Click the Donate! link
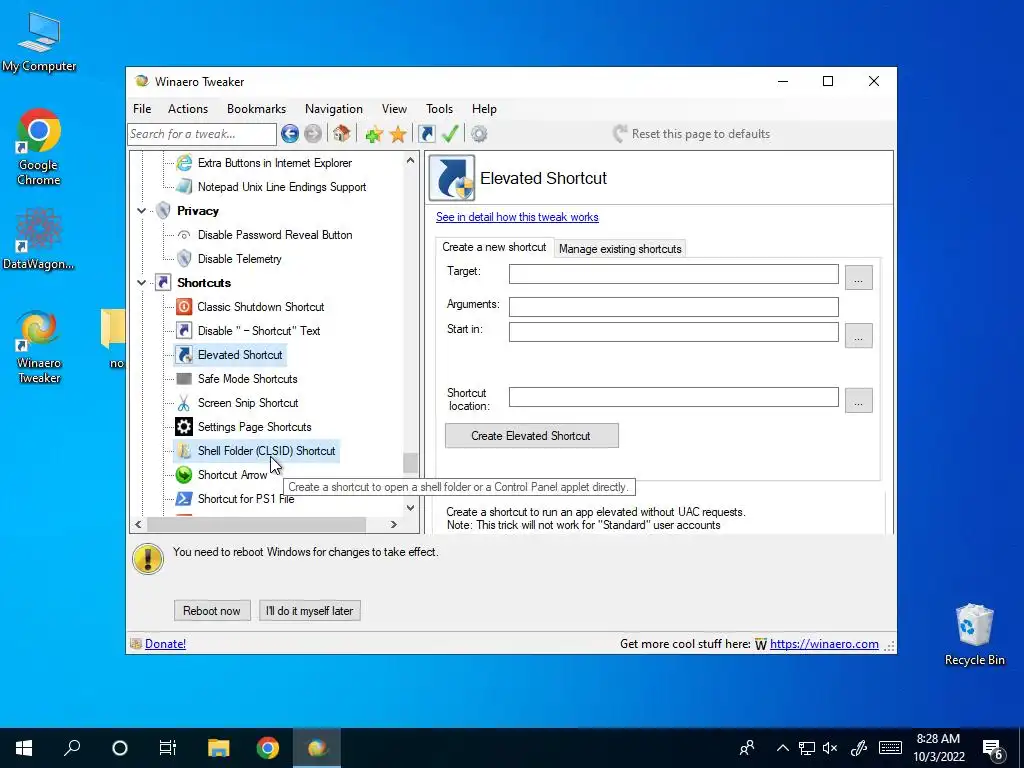The height and width of the screenshot is (768, 1024). pyautogui.click(x=165, y=644)
